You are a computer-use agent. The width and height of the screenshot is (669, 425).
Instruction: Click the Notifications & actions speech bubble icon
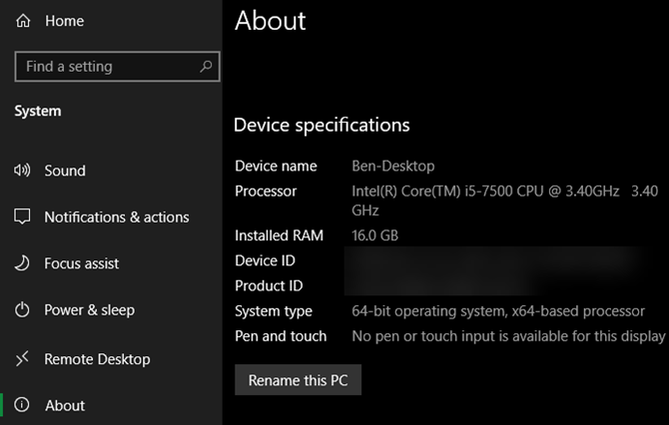(x=22, y=217)
